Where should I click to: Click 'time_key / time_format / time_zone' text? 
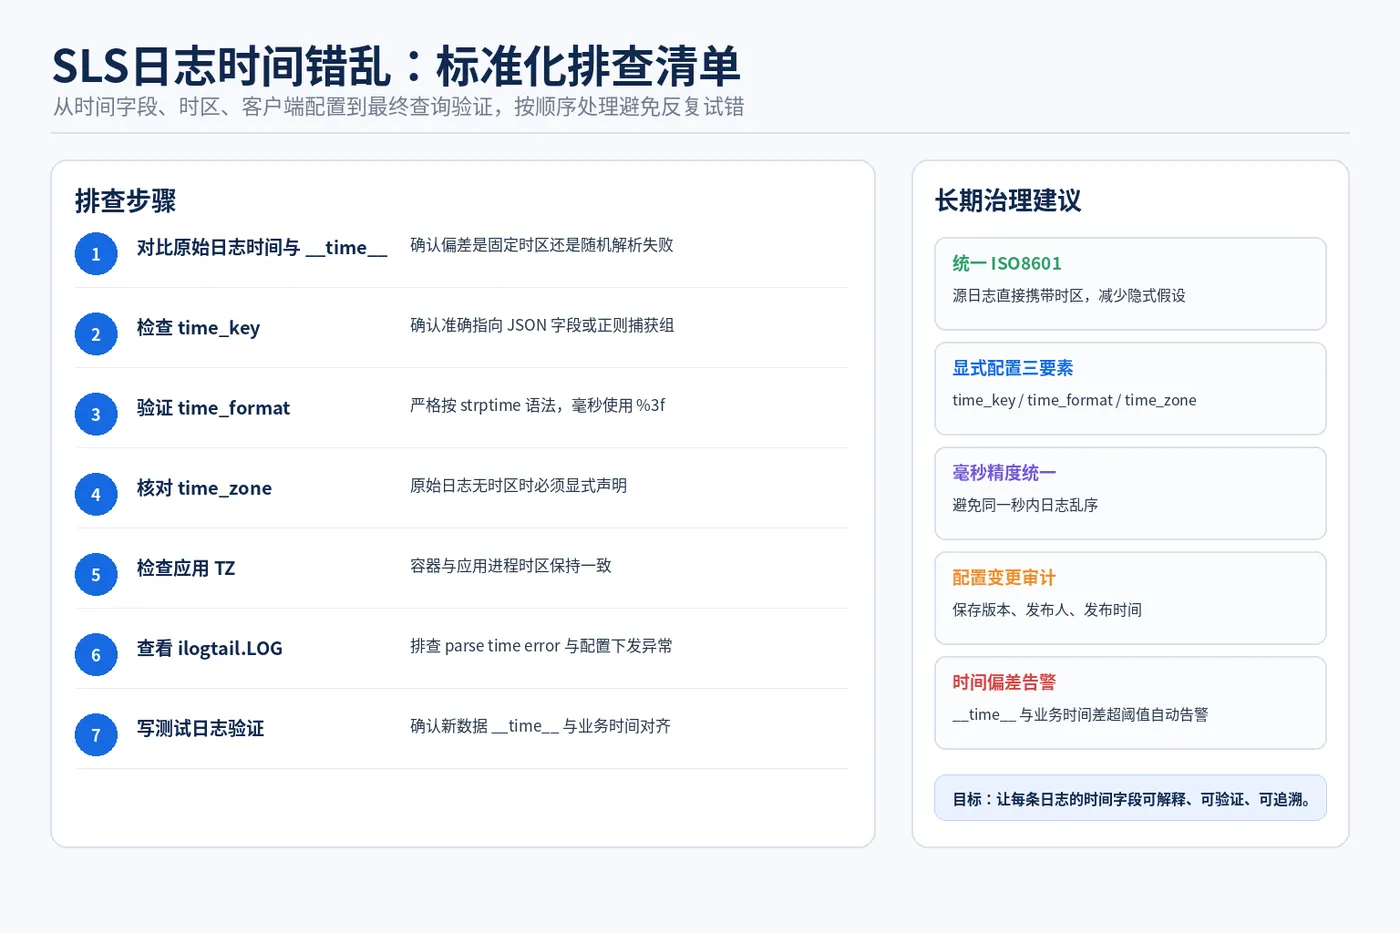point(1074,400)
